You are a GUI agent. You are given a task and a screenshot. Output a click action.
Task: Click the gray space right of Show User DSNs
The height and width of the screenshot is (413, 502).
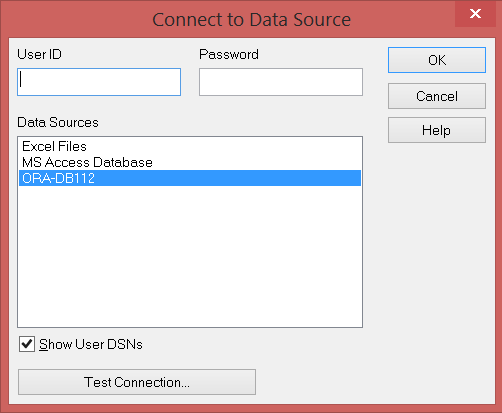pyautogui.click(x=253, y=344)
